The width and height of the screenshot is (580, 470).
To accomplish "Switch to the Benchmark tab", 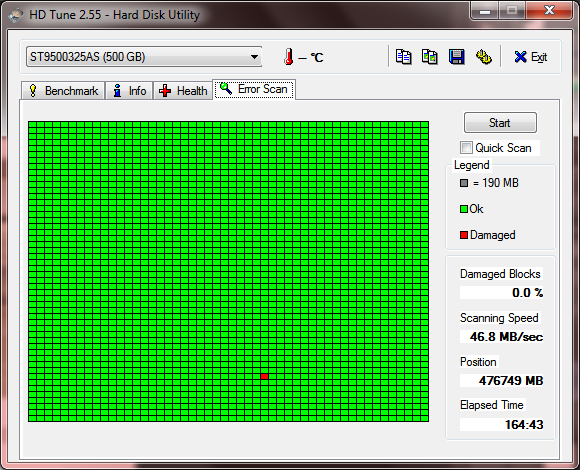I will tap(63, 91).
